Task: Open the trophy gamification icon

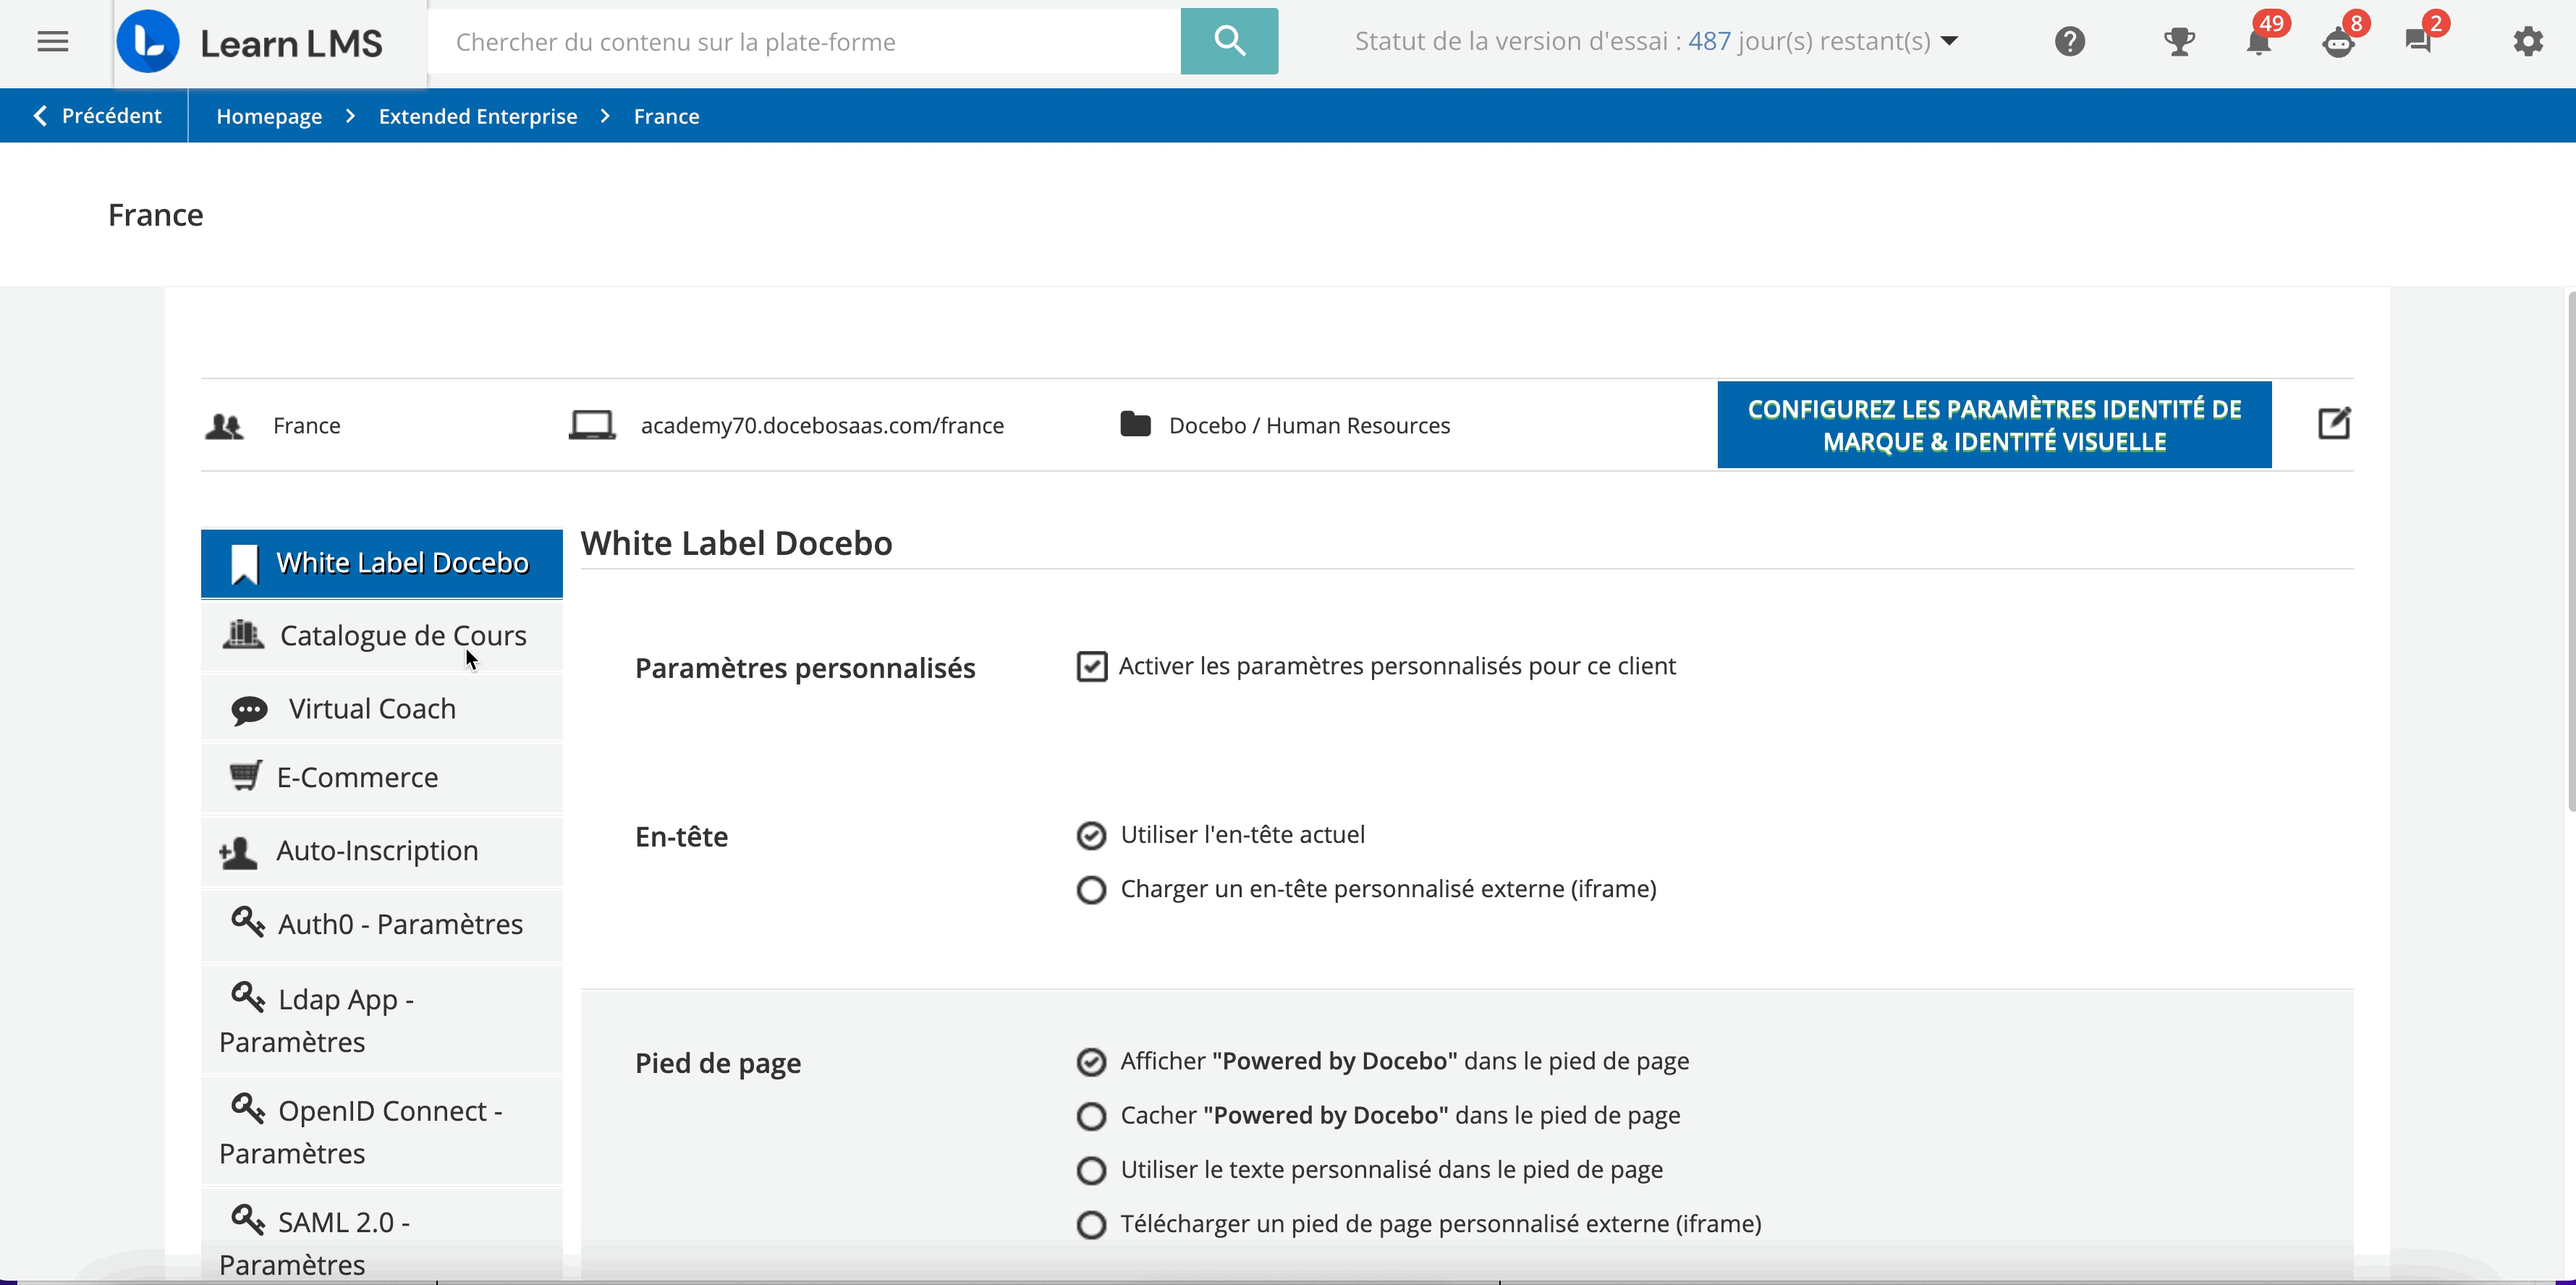Action: [x=2179, y=42]
